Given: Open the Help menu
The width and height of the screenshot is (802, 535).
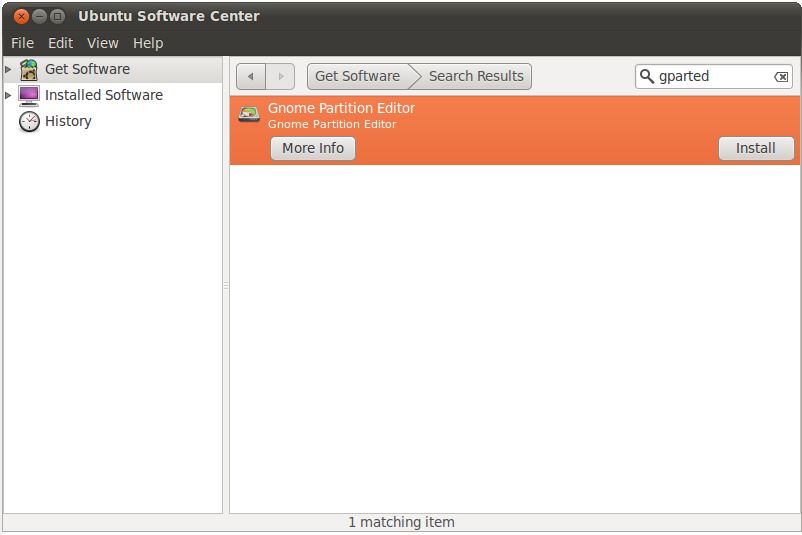Looking at the screenshot, I should pos(148,43).
